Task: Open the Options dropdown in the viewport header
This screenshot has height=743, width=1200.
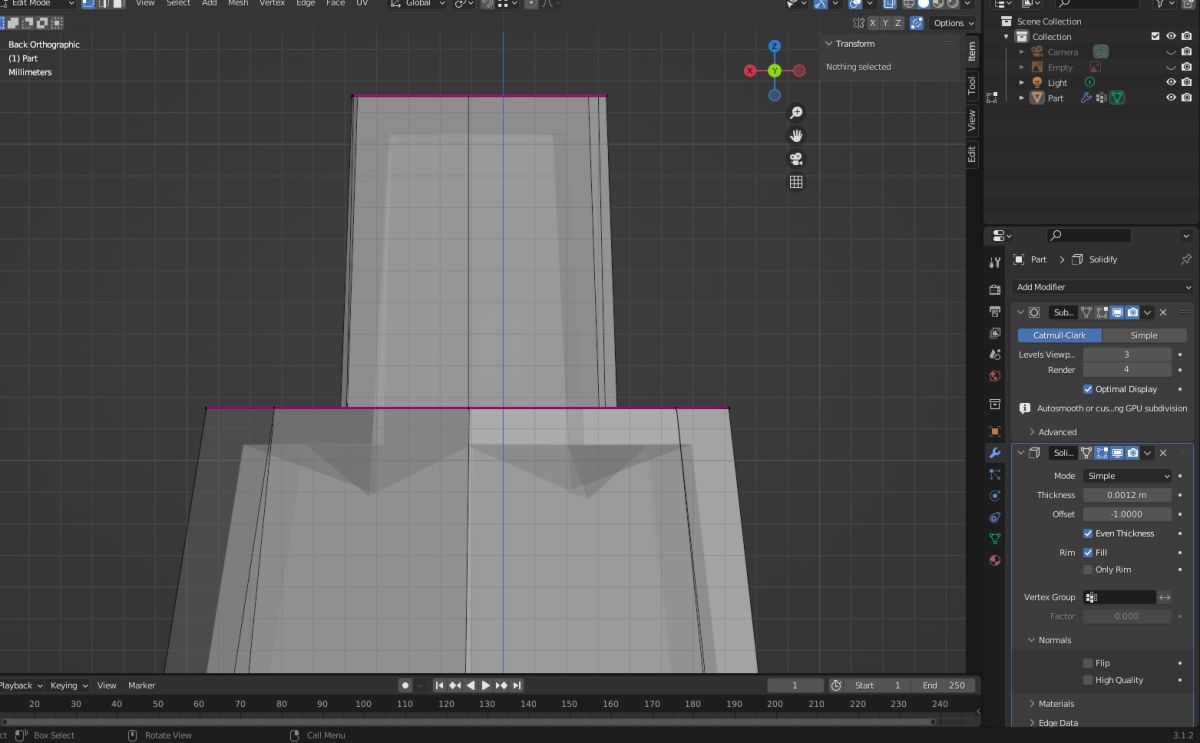Action: tap(953, 23)
